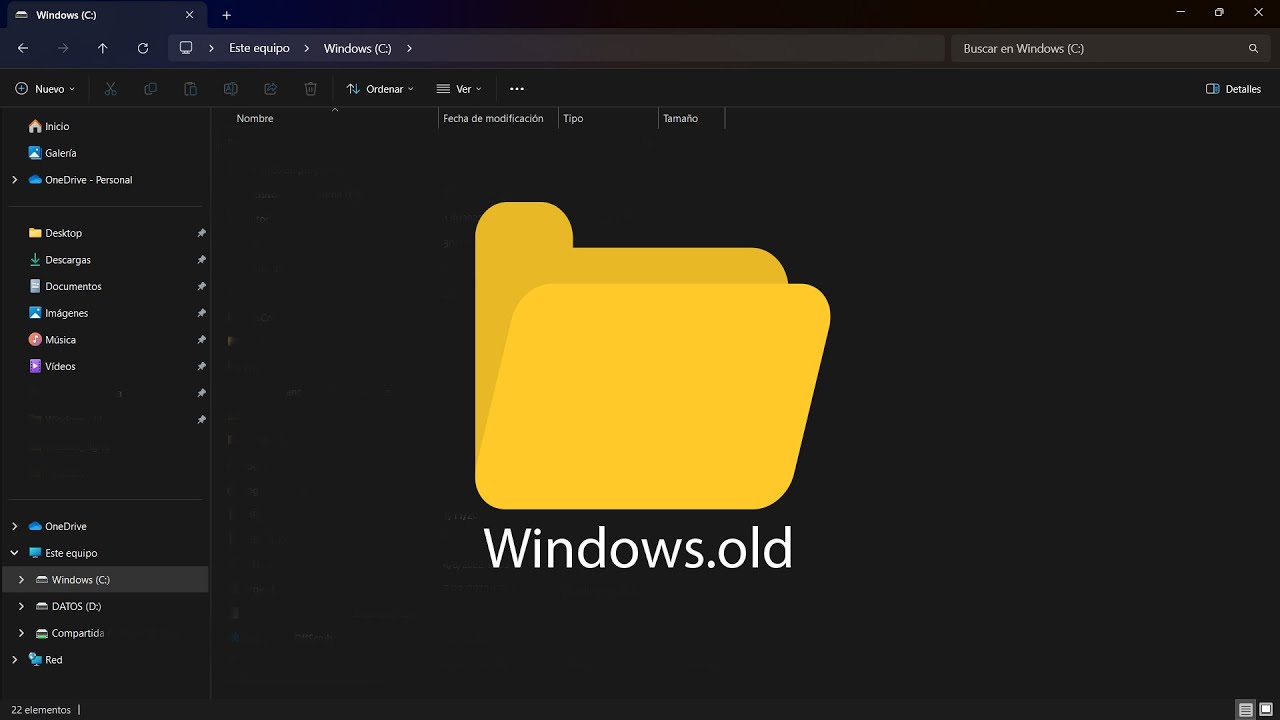The height and width of the screenshot is (720, 1280).
Task: Go back with the left arrow
Action: tap(23, 48)
